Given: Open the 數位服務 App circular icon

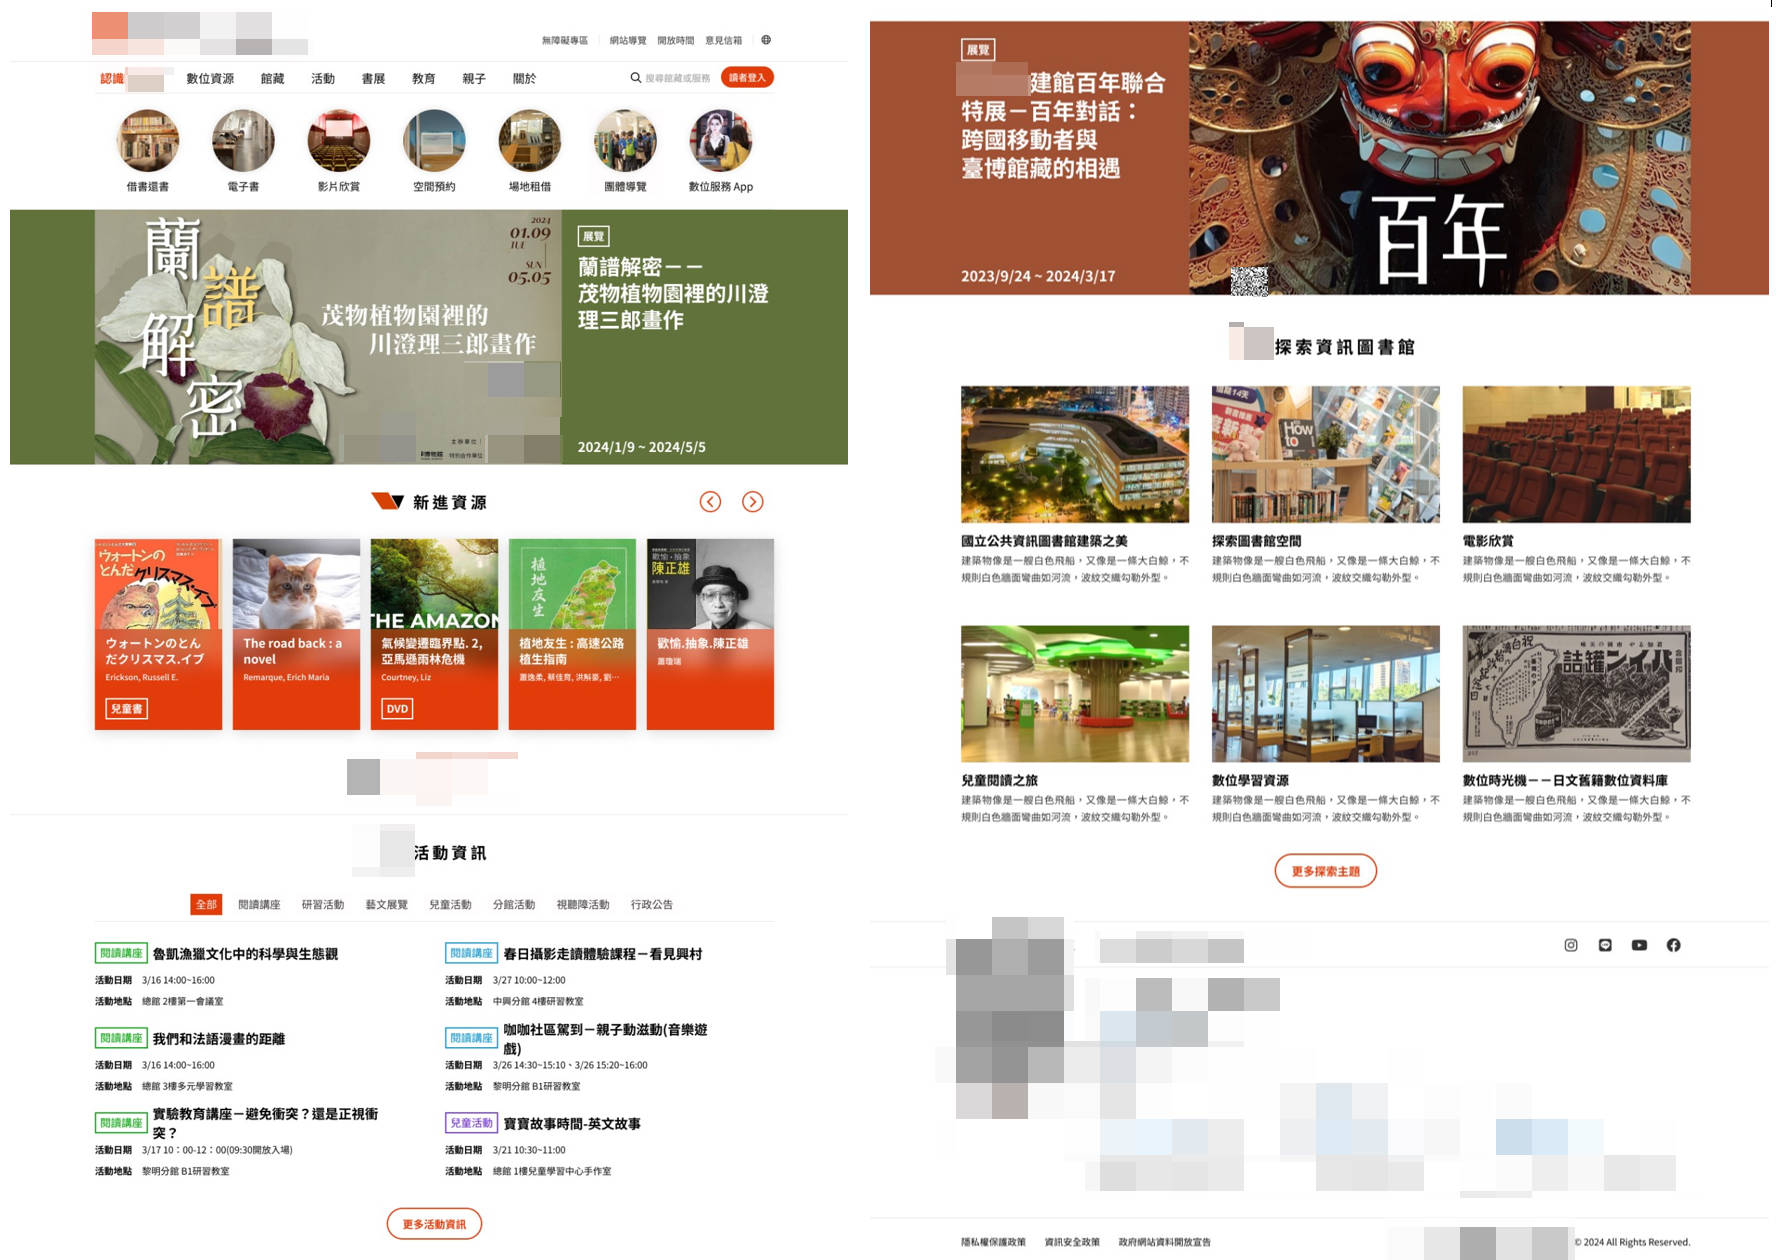Looking at the screenshot, I should coord(721,141).
